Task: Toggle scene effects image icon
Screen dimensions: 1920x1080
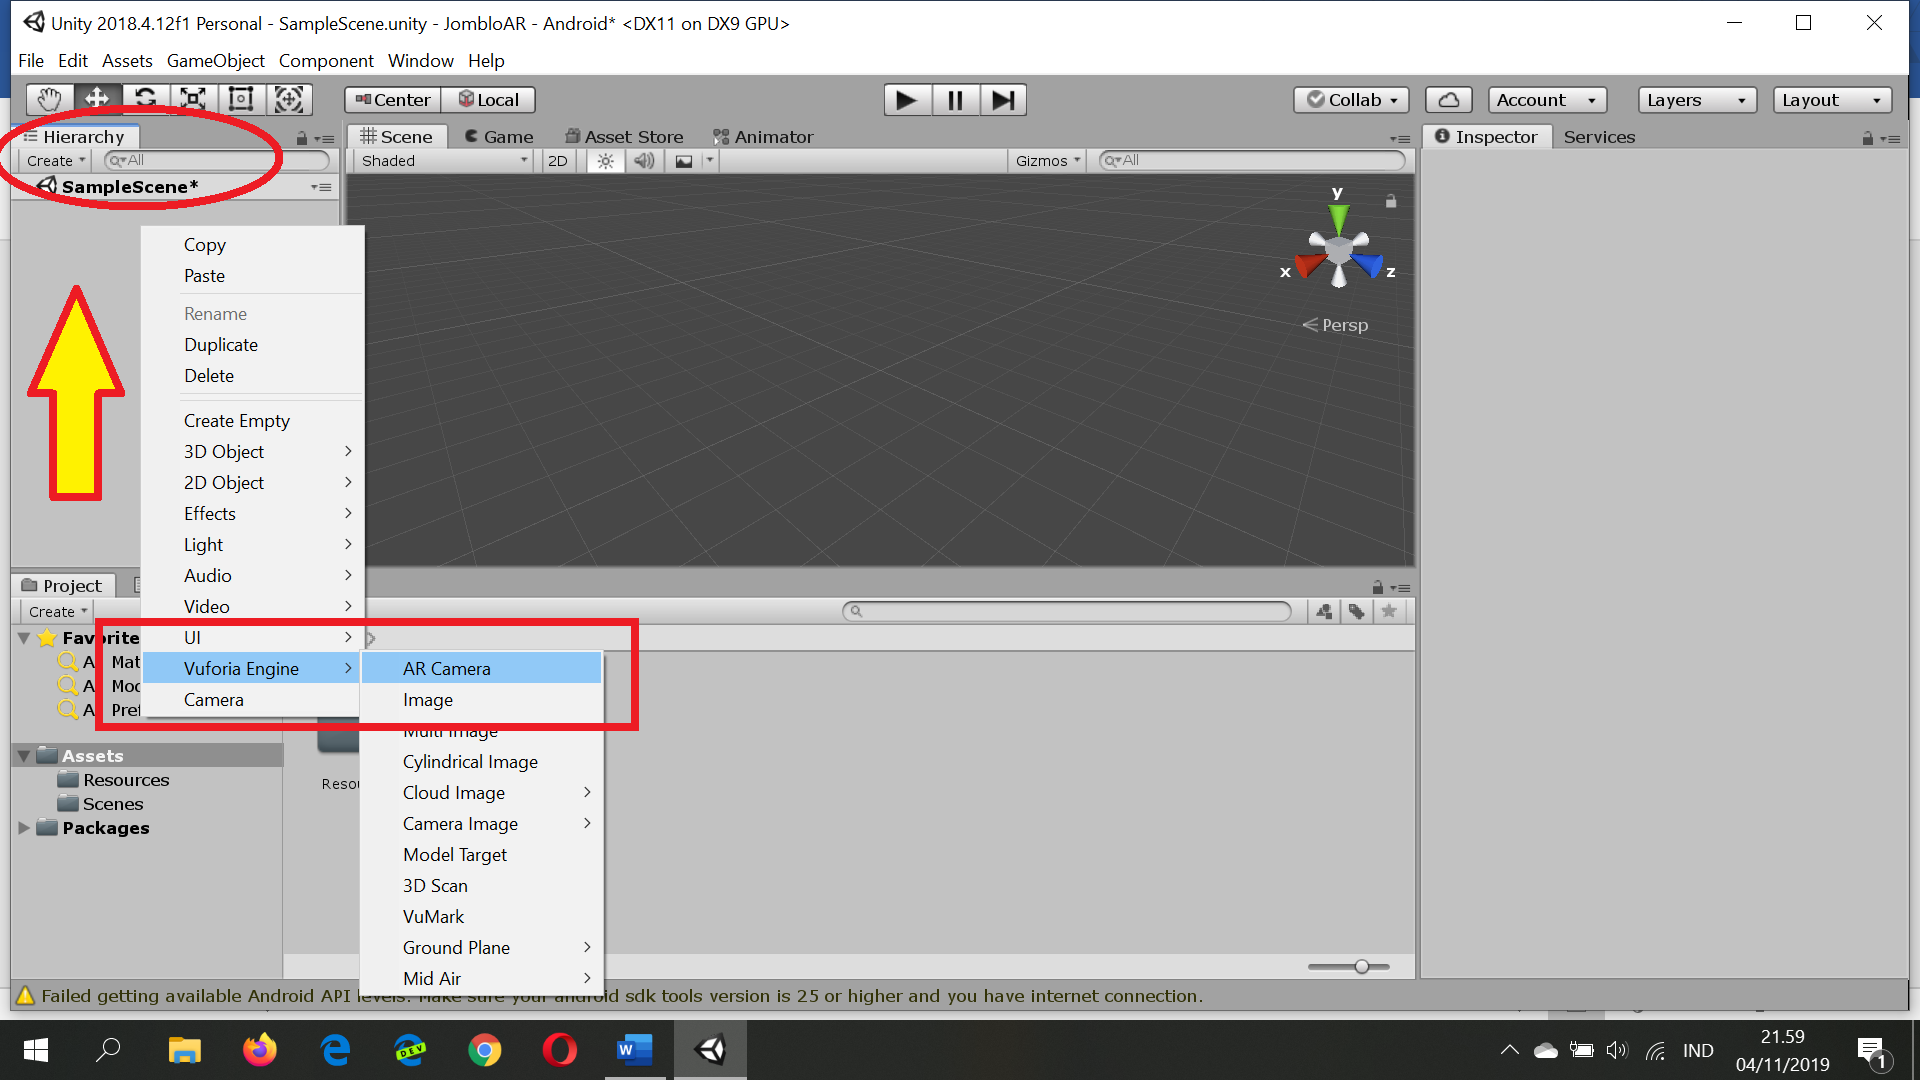Action: pyautogui.click(x=684, y=161)
